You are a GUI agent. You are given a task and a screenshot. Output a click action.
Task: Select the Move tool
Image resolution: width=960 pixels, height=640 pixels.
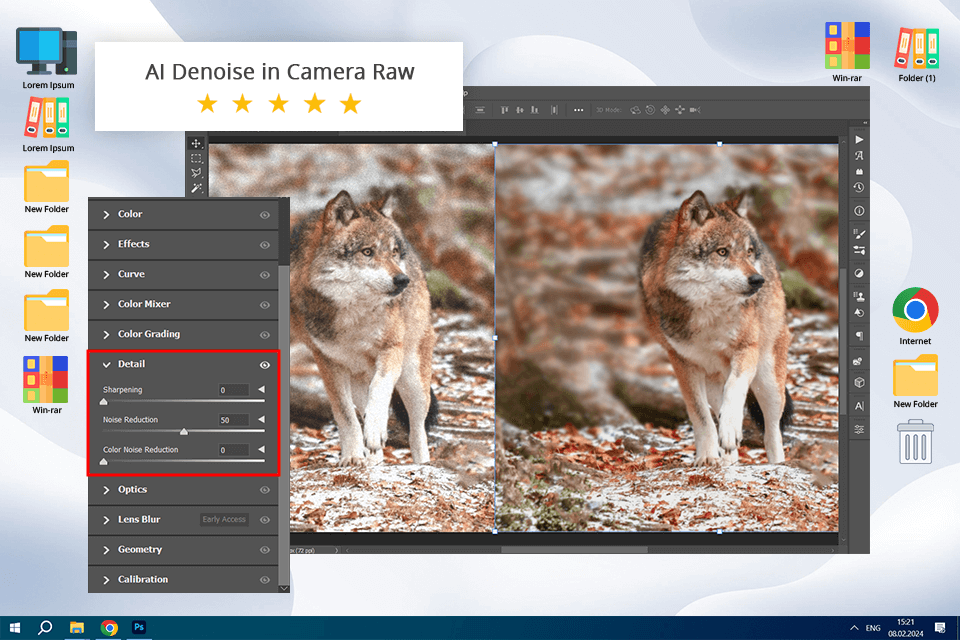(197, 143)
